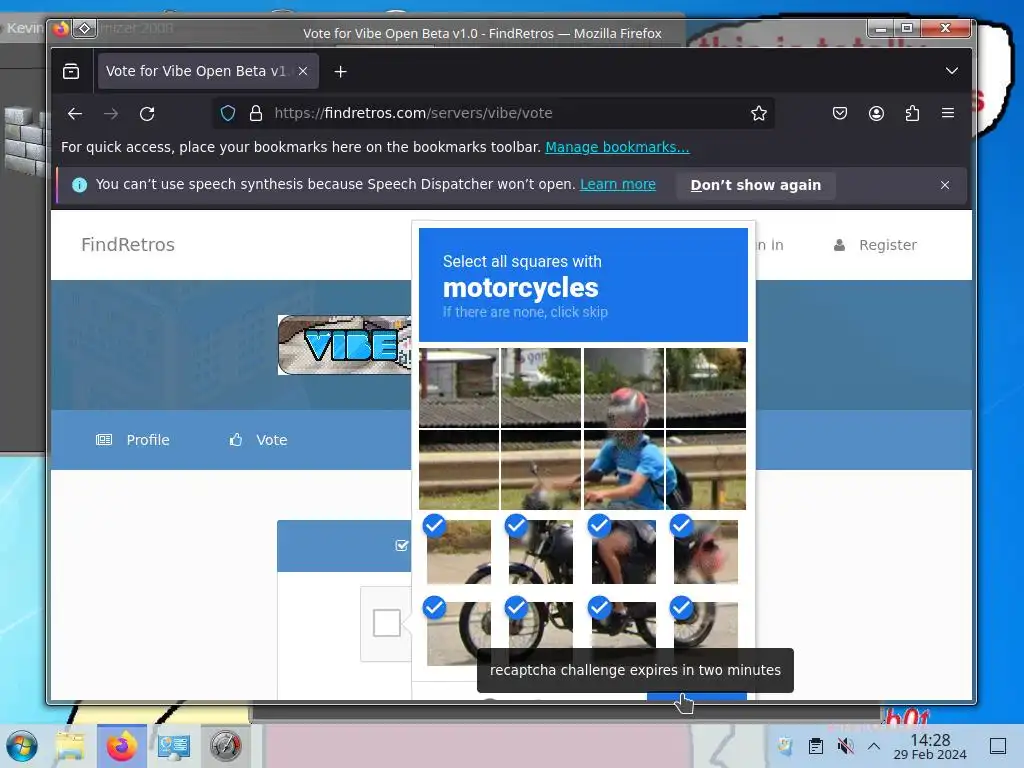Click the muted speaker tray icon
The image size is (1024, 768).
click(846, 746)
